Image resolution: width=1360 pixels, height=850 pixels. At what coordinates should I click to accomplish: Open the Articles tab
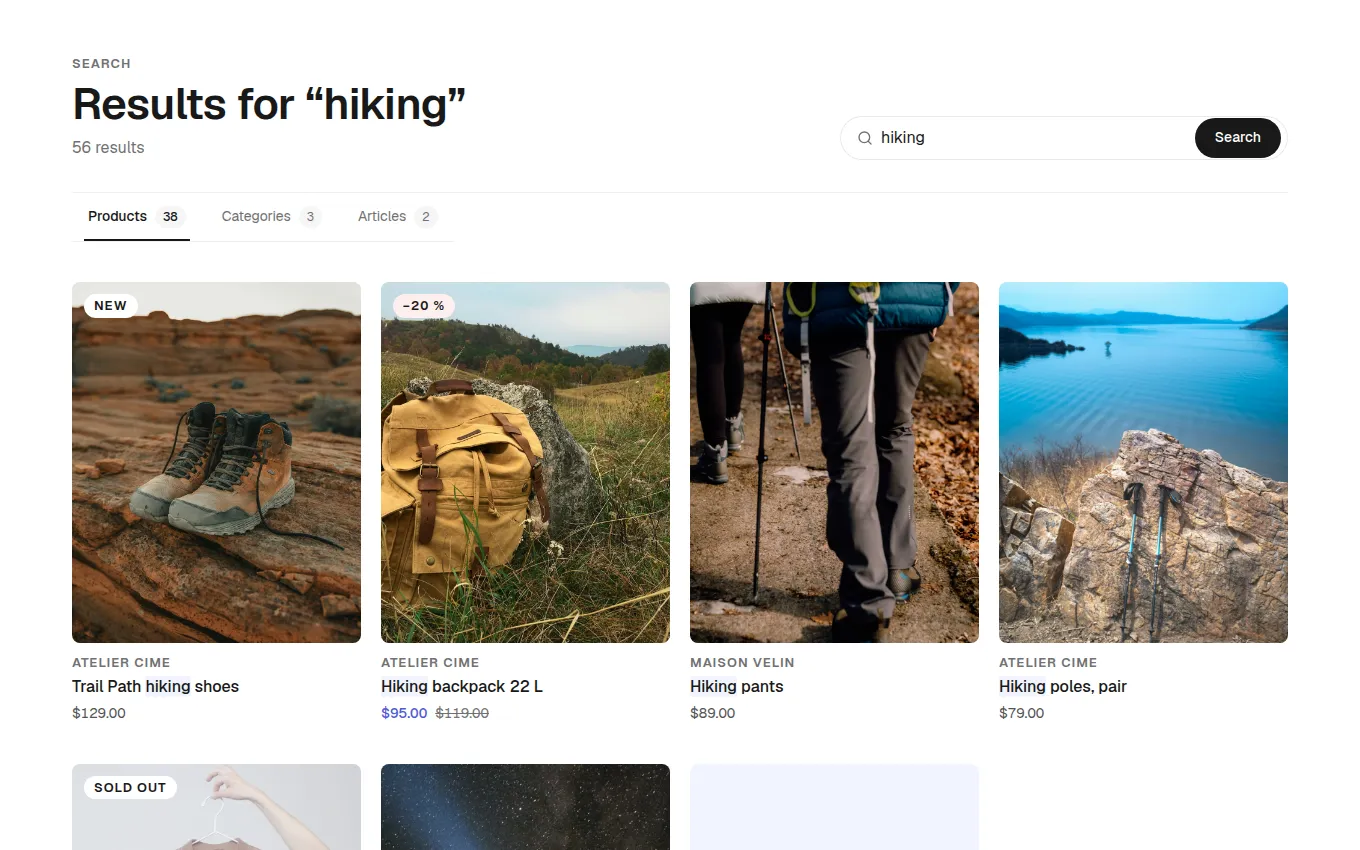coord(397,217)
